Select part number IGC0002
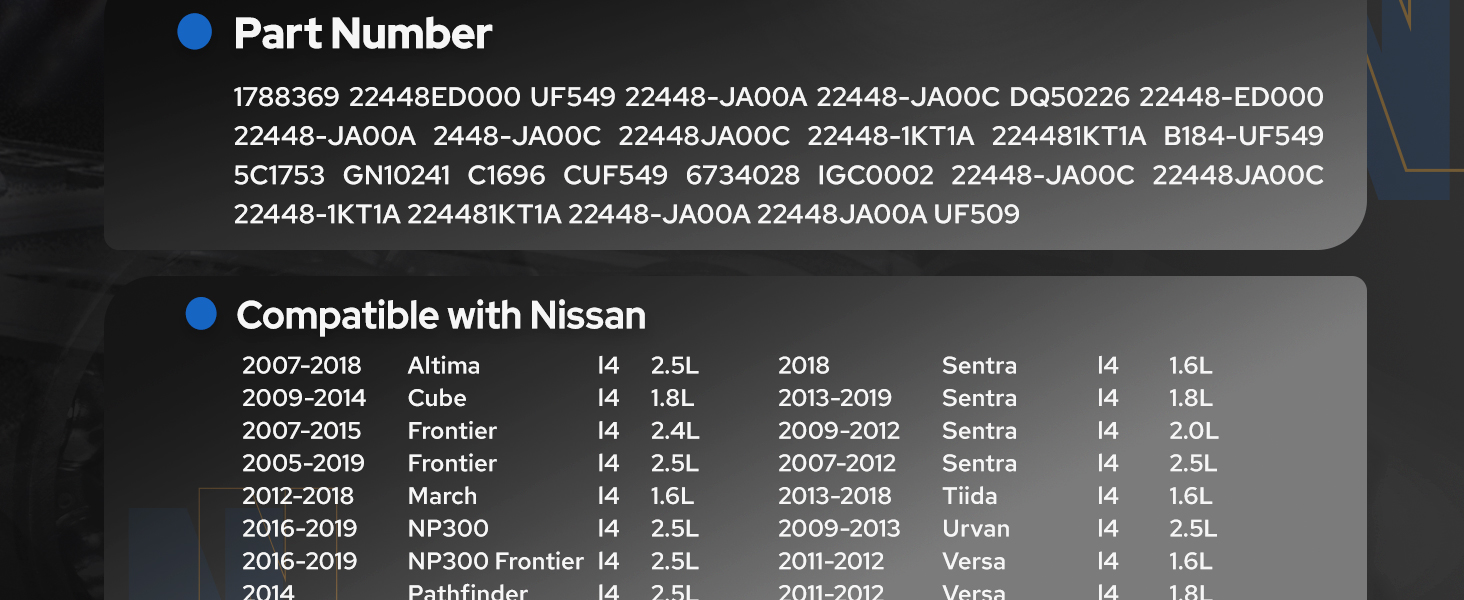 coord(875,176)
